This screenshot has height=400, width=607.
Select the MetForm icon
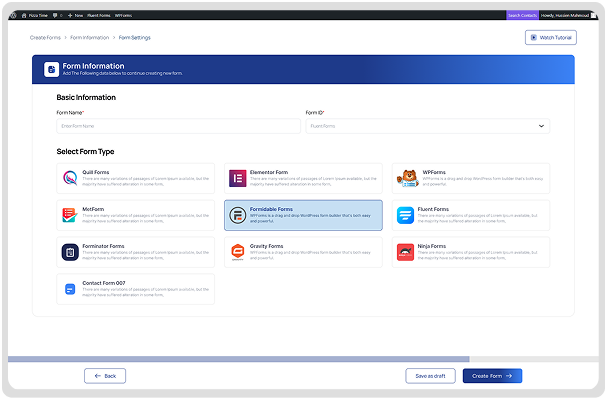pyautogui.click(x=70, y=215)
